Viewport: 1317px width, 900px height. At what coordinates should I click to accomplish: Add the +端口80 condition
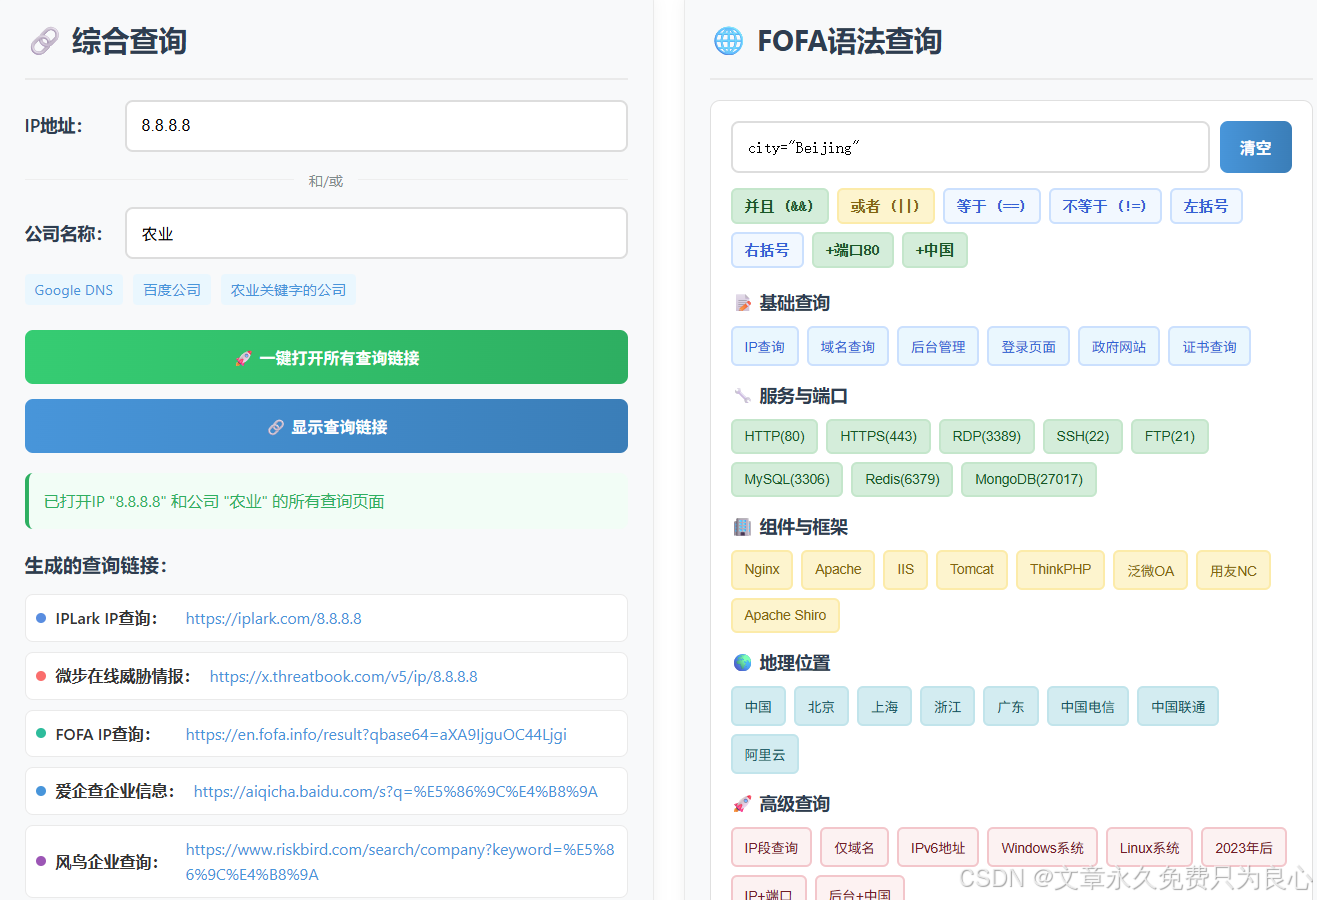click(x=853, y=250)
